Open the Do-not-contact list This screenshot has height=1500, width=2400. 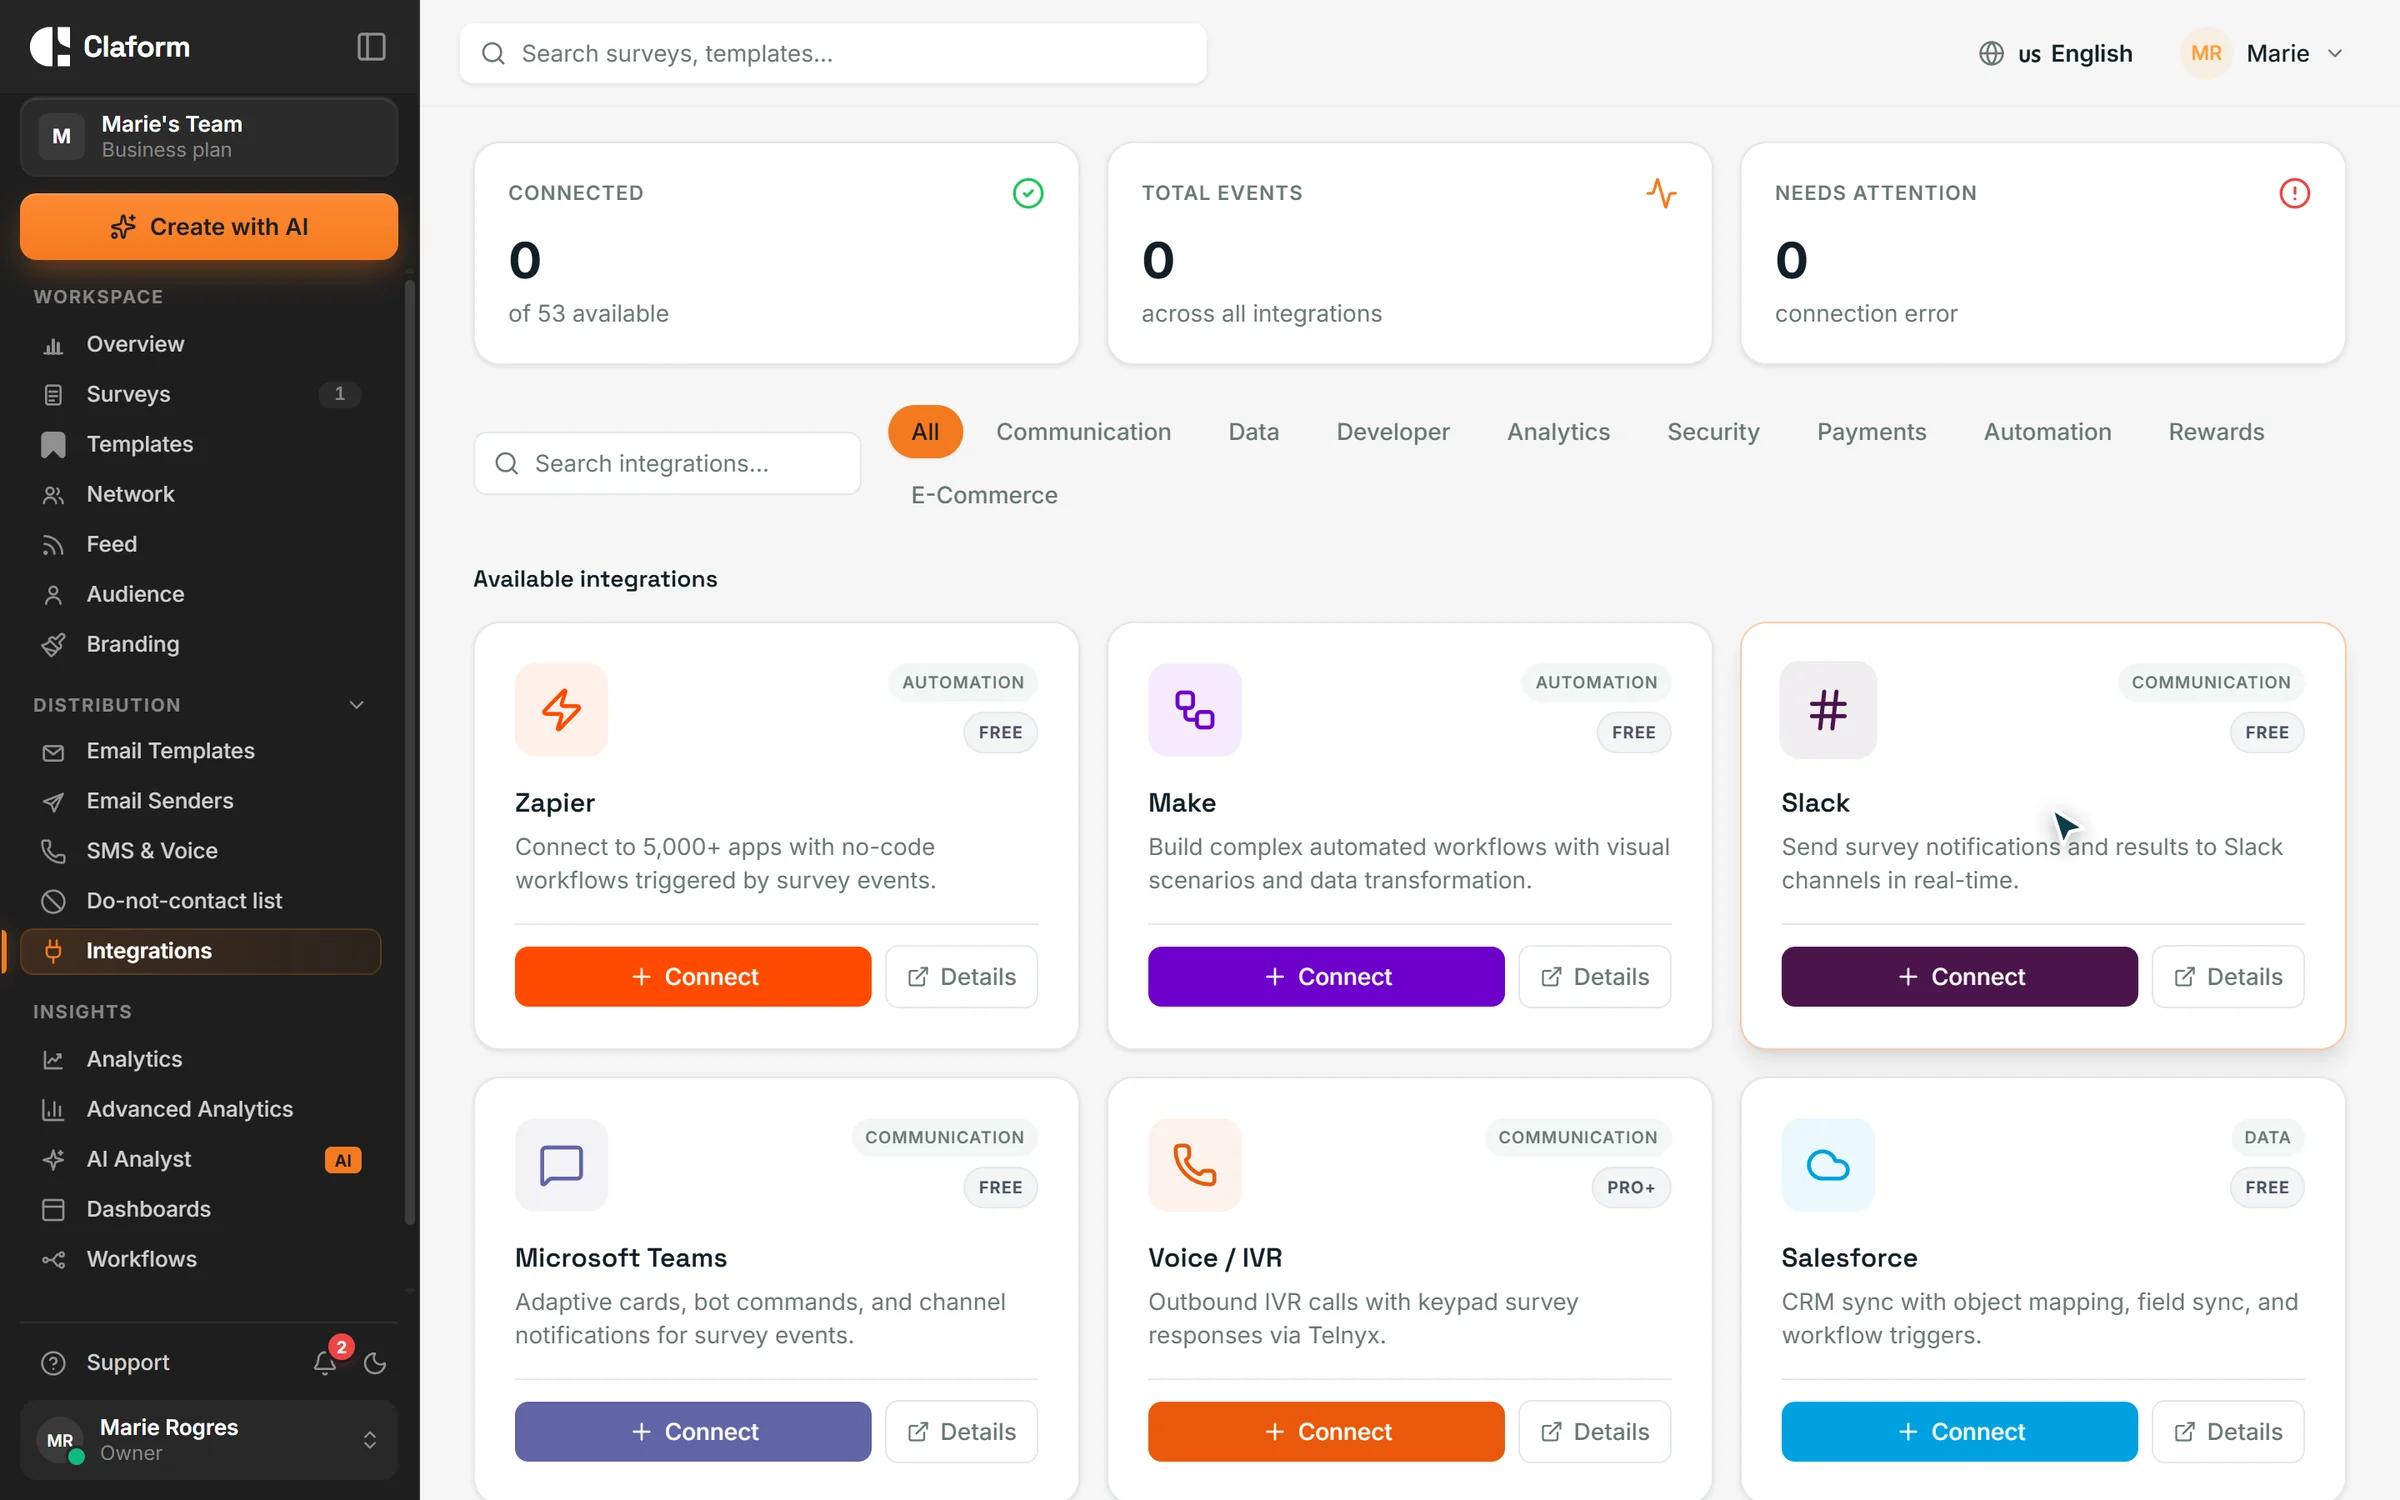point(200,901)
